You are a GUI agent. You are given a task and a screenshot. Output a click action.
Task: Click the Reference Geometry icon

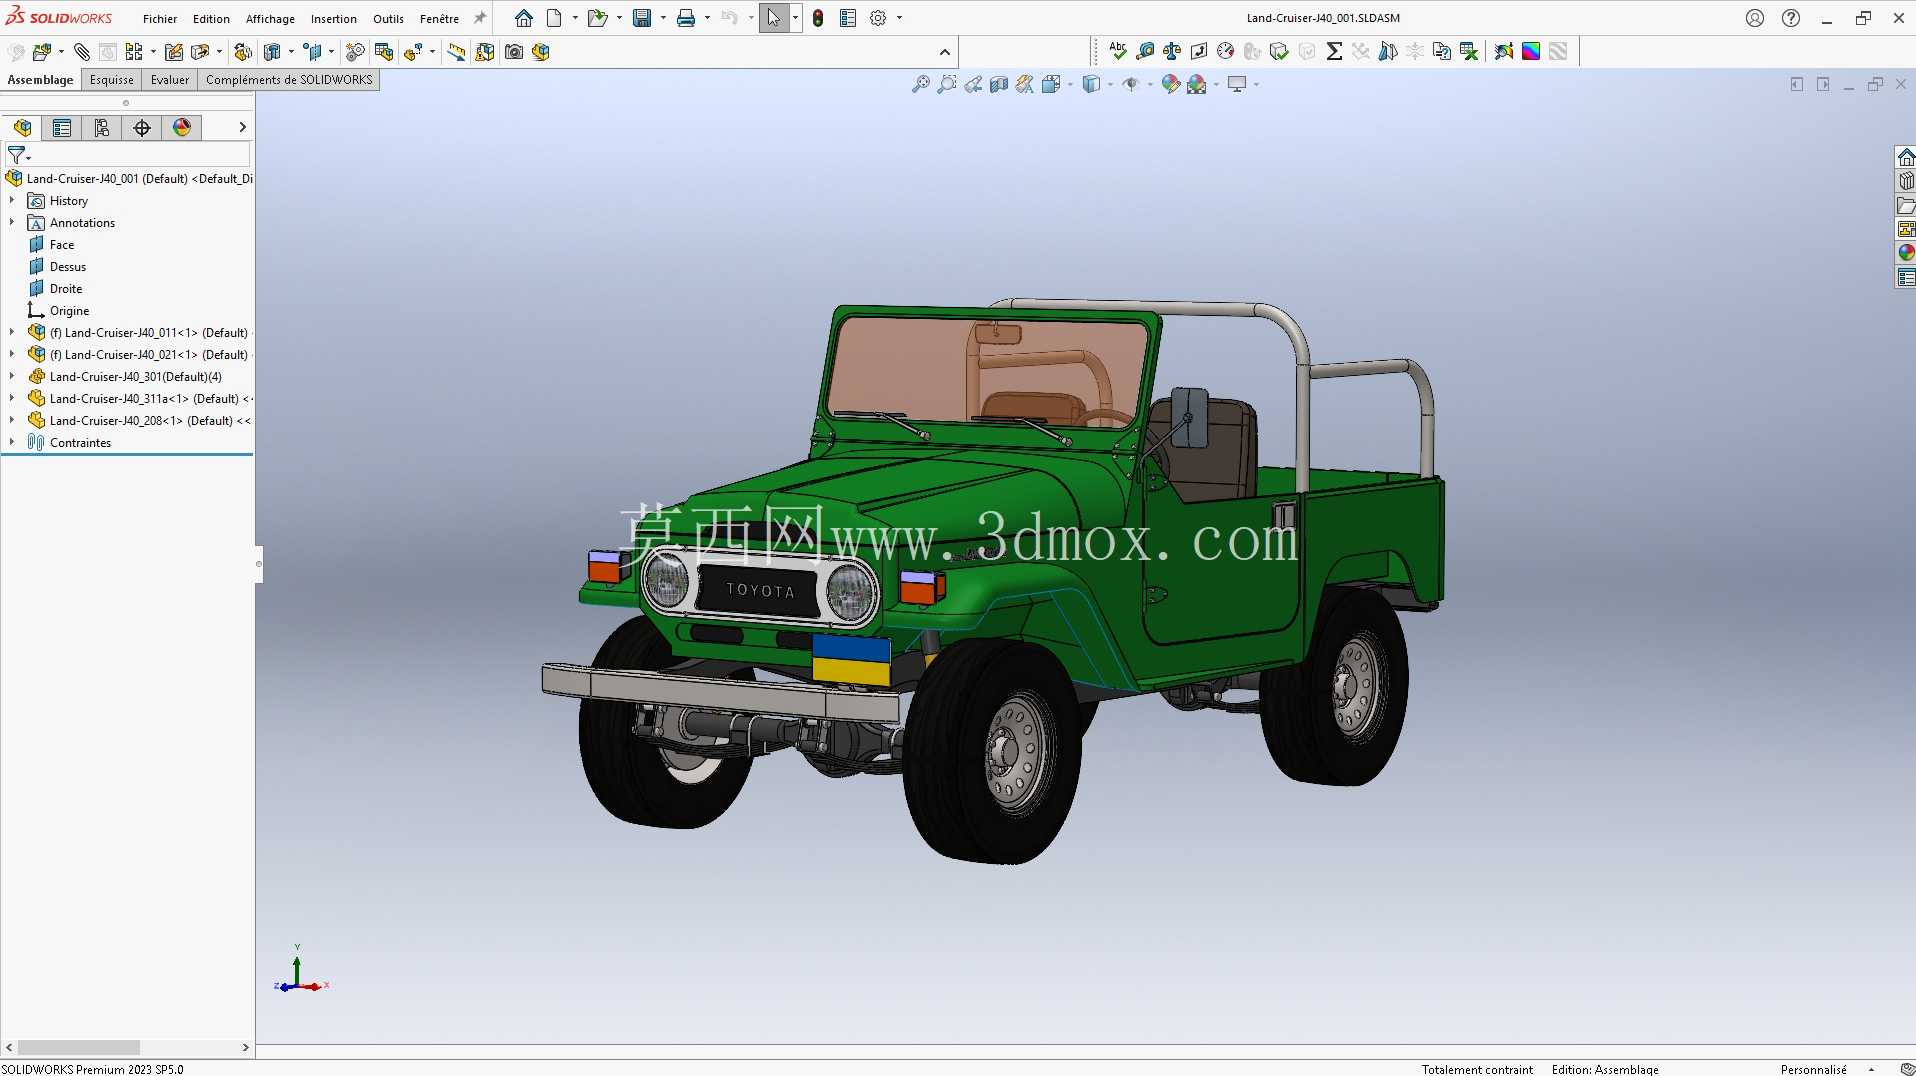[x=313, y=52]
